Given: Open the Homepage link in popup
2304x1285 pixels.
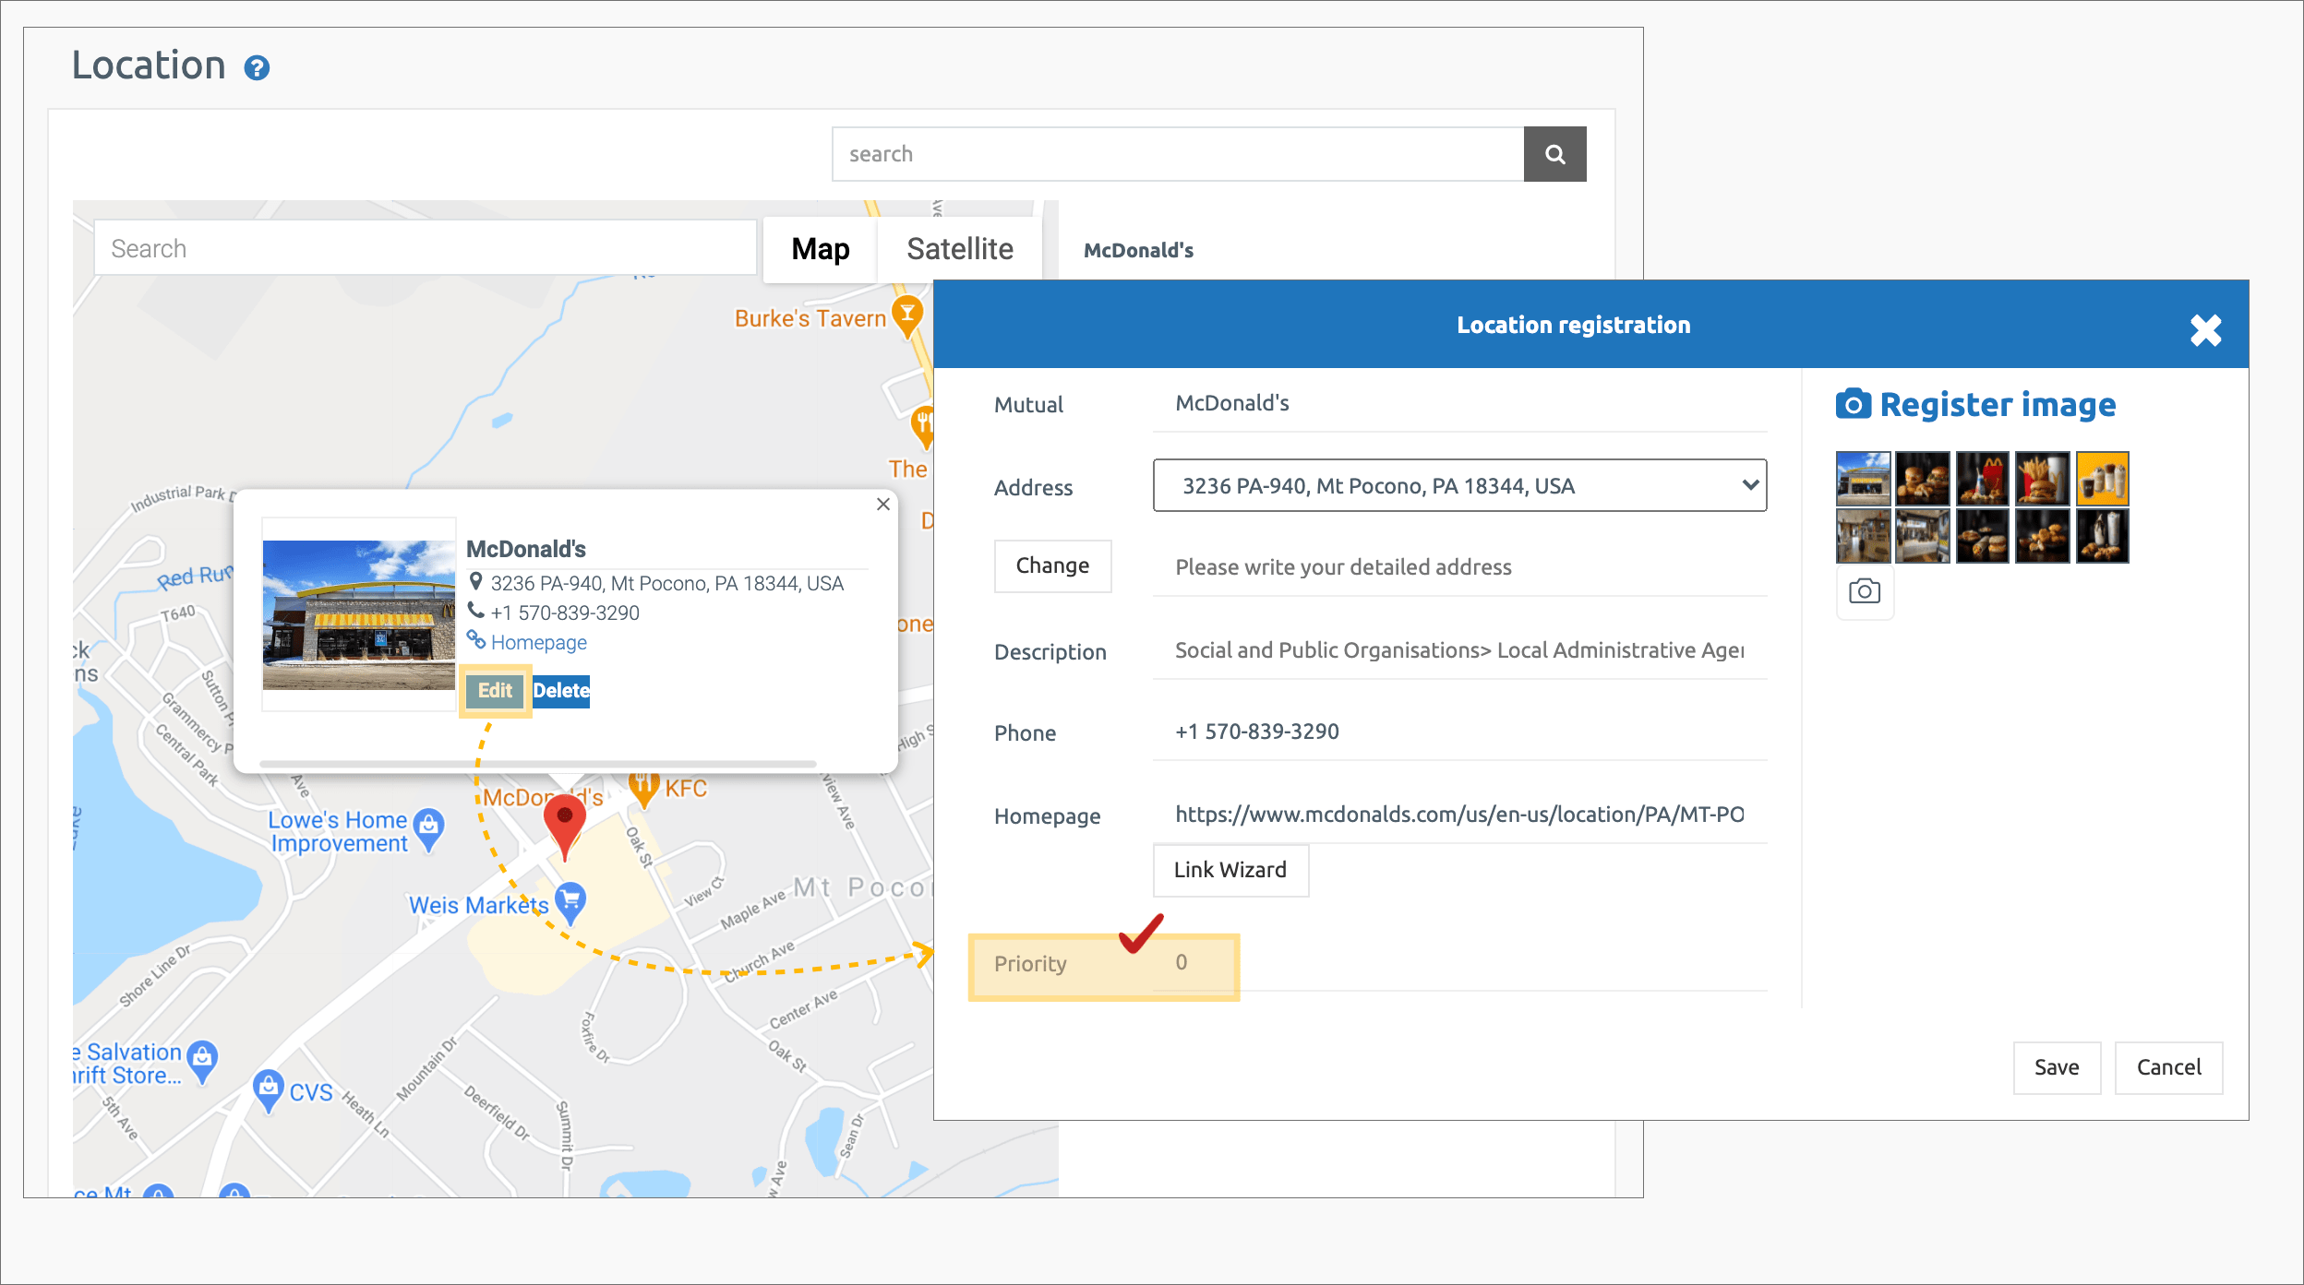Looking at the screenshot, I should point(538,642).
